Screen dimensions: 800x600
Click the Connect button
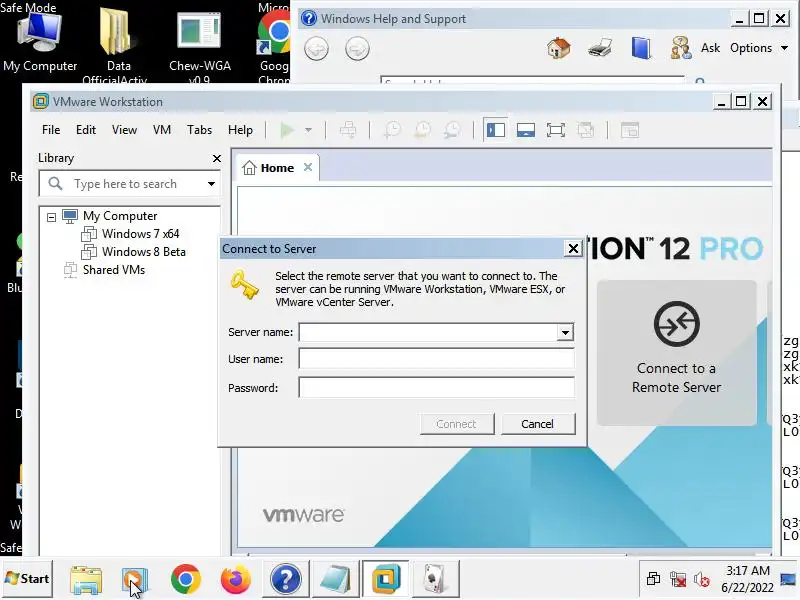tap(457, 424)
